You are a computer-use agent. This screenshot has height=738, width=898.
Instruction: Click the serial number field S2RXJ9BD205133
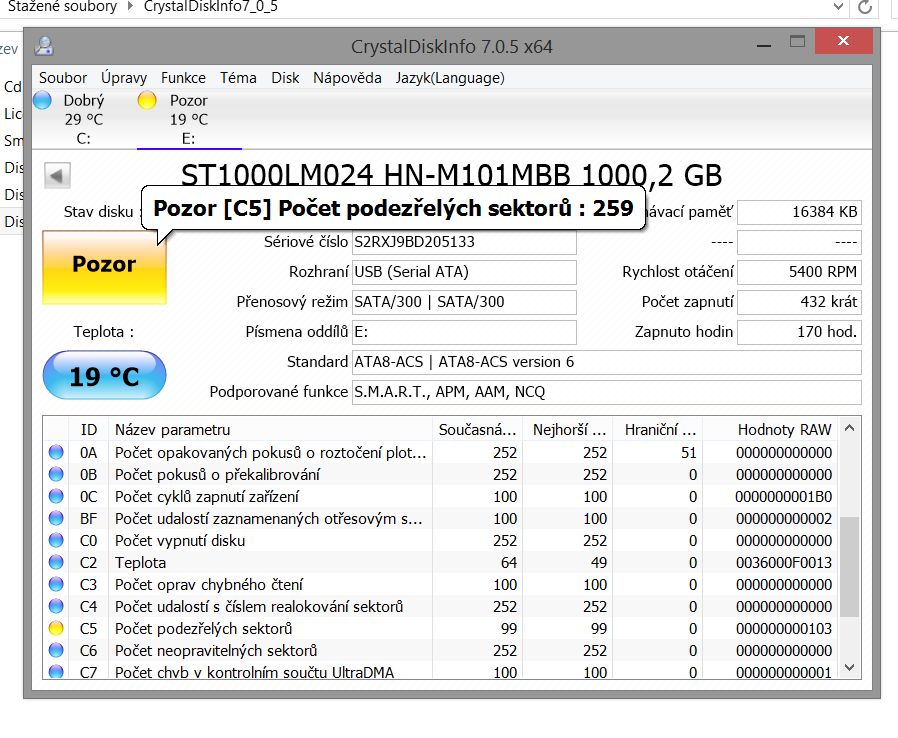click(x=464, y=242)
